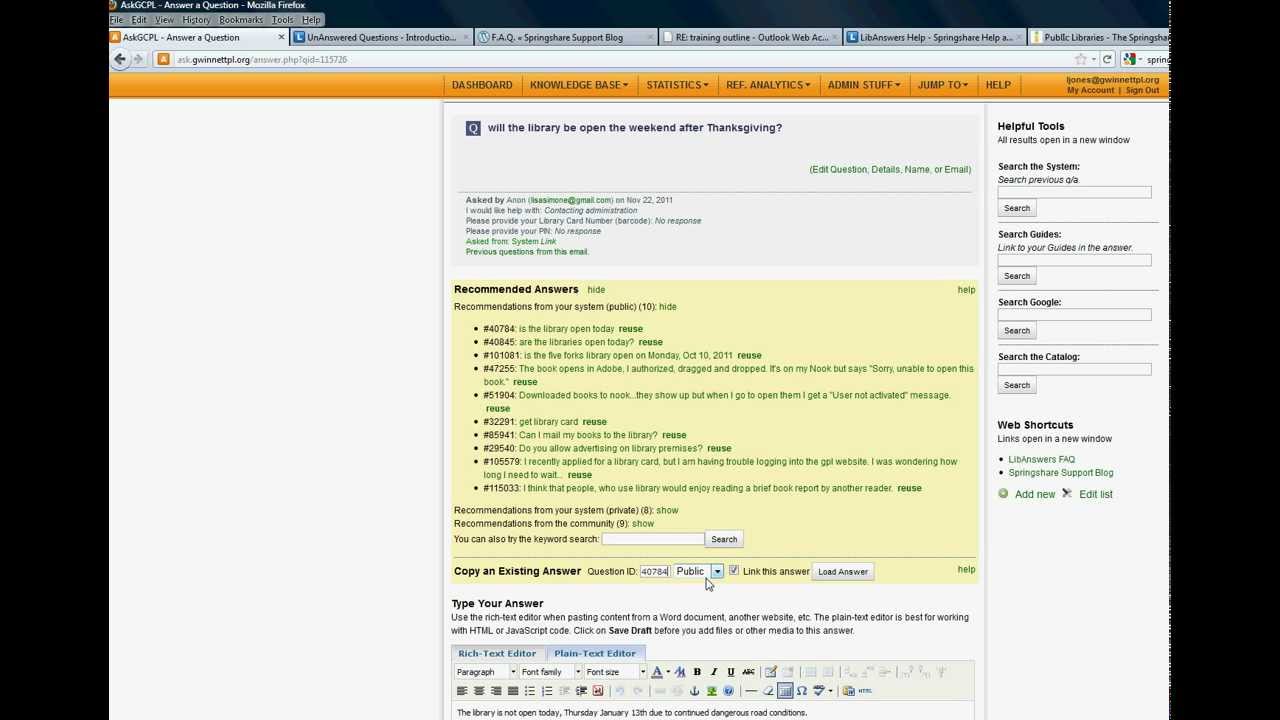
Task: Insert image using picture icon
Action: (x=711, y=691)
